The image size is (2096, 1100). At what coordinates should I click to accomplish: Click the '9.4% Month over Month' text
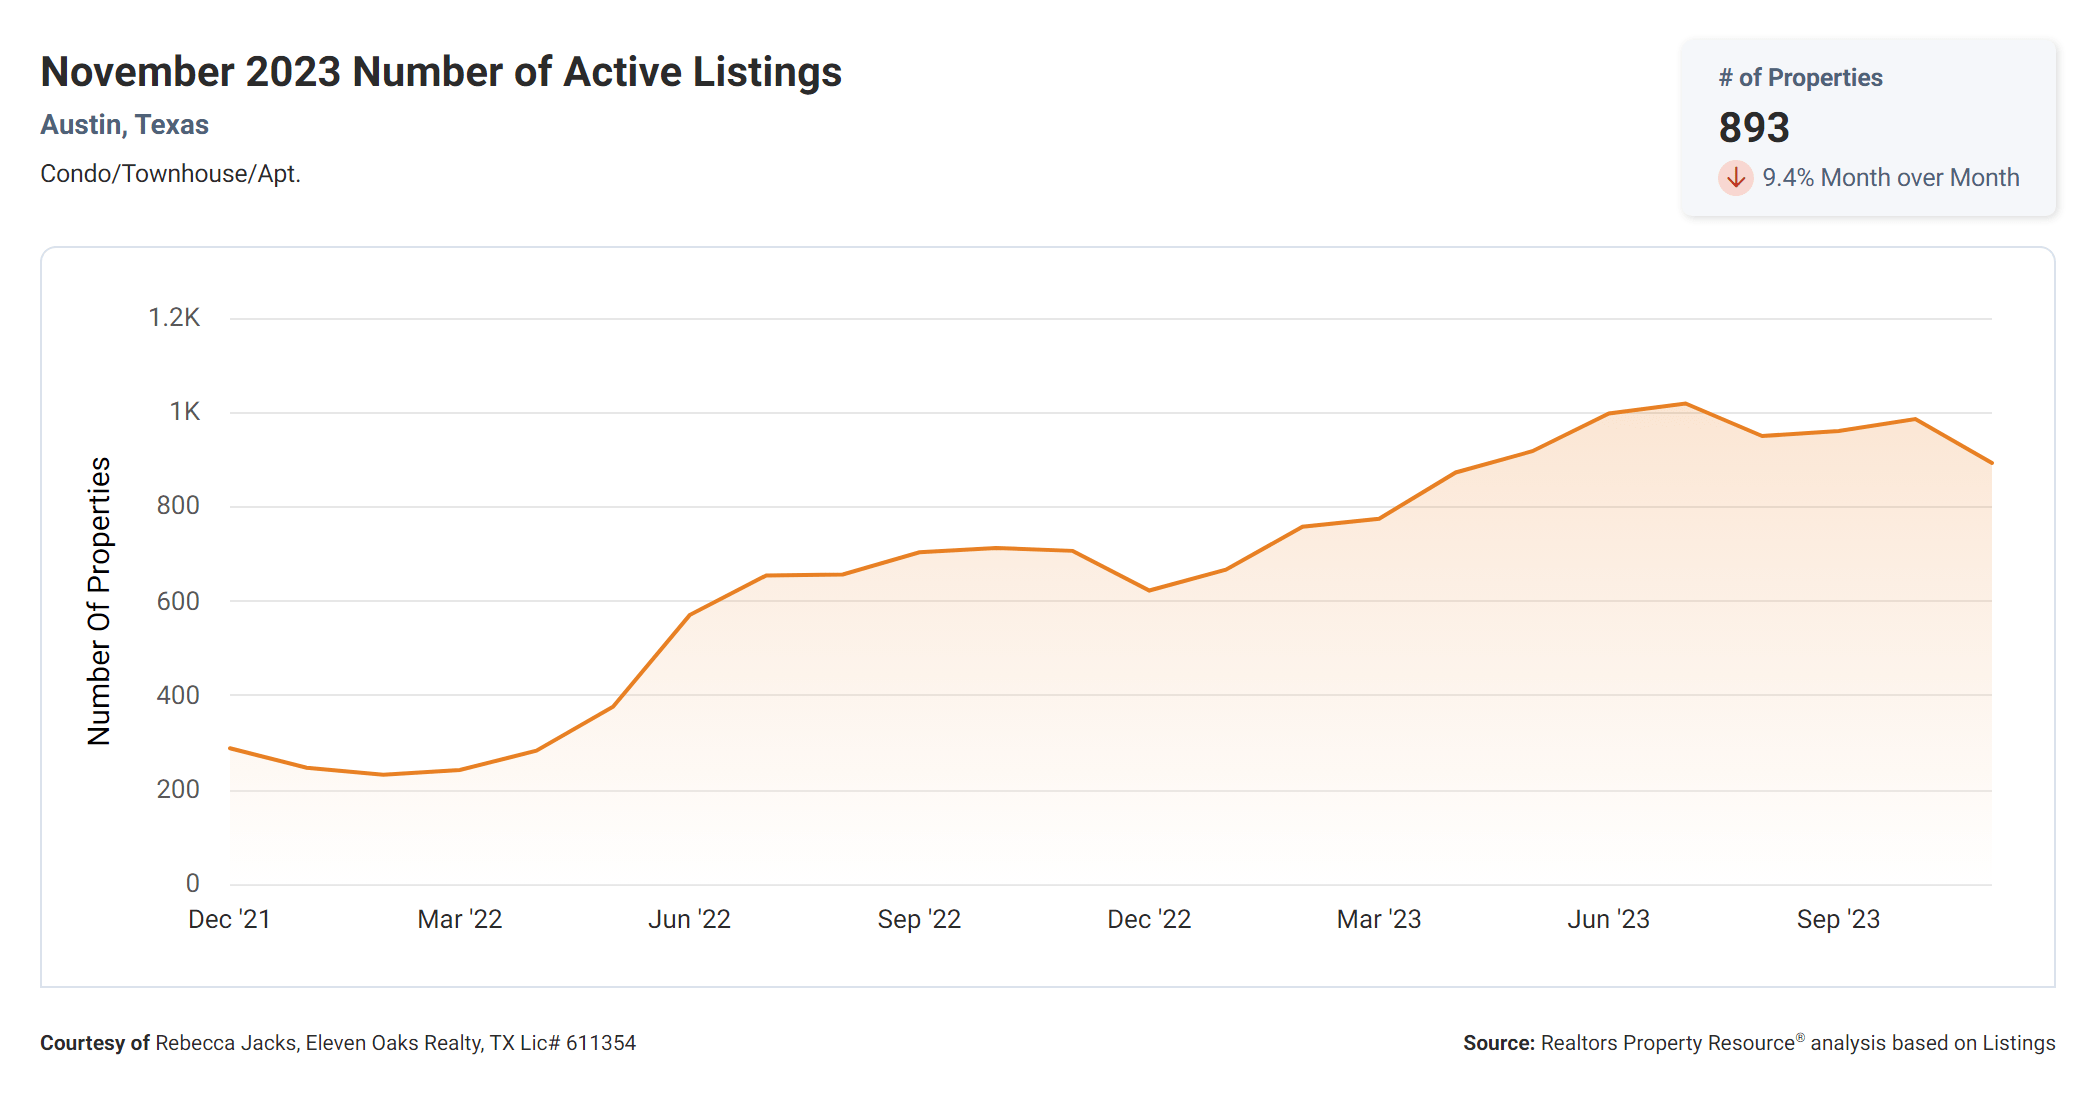pyautogui.click(x=1891, y=177)
